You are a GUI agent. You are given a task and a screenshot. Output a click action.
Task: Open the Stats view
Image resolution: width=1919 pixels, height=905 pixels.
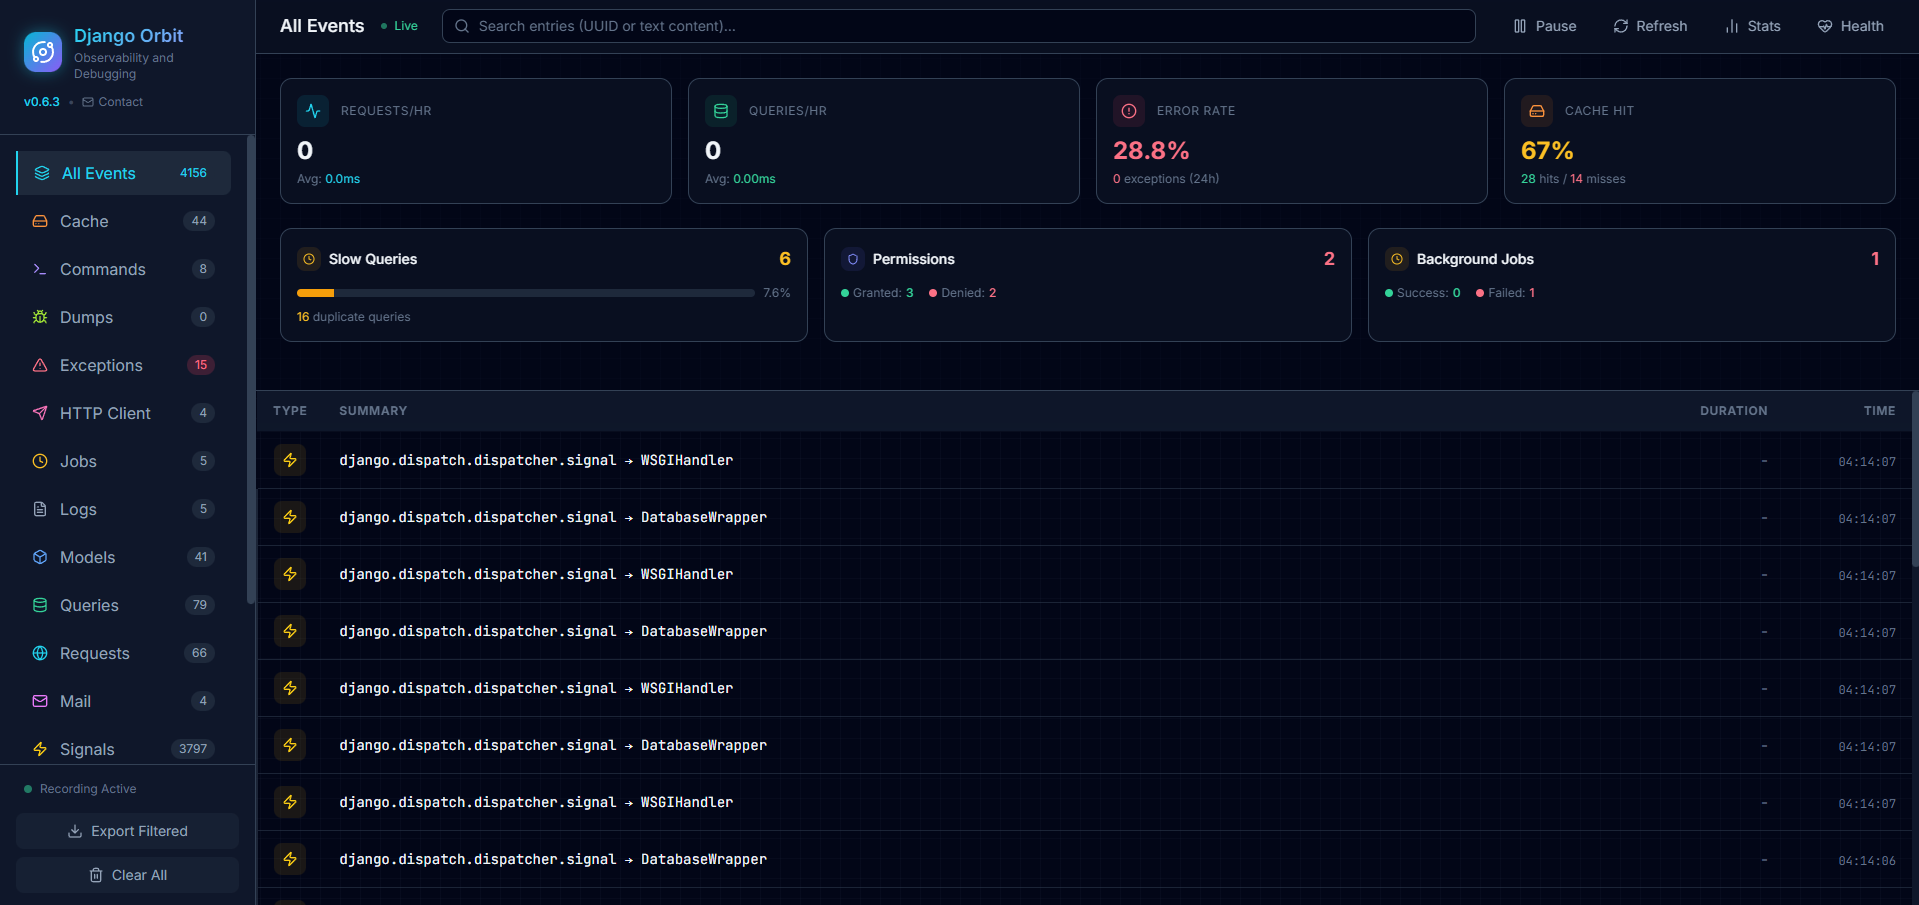click(1753, 26)
